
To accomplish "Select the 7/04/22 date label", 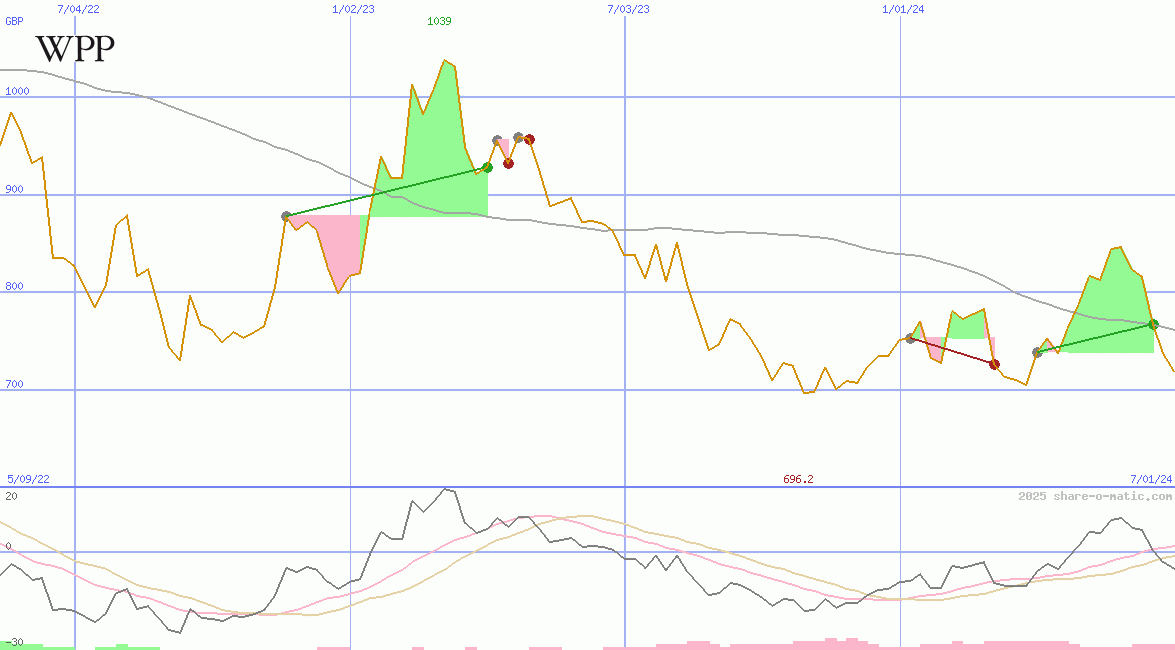I will 79,9.
